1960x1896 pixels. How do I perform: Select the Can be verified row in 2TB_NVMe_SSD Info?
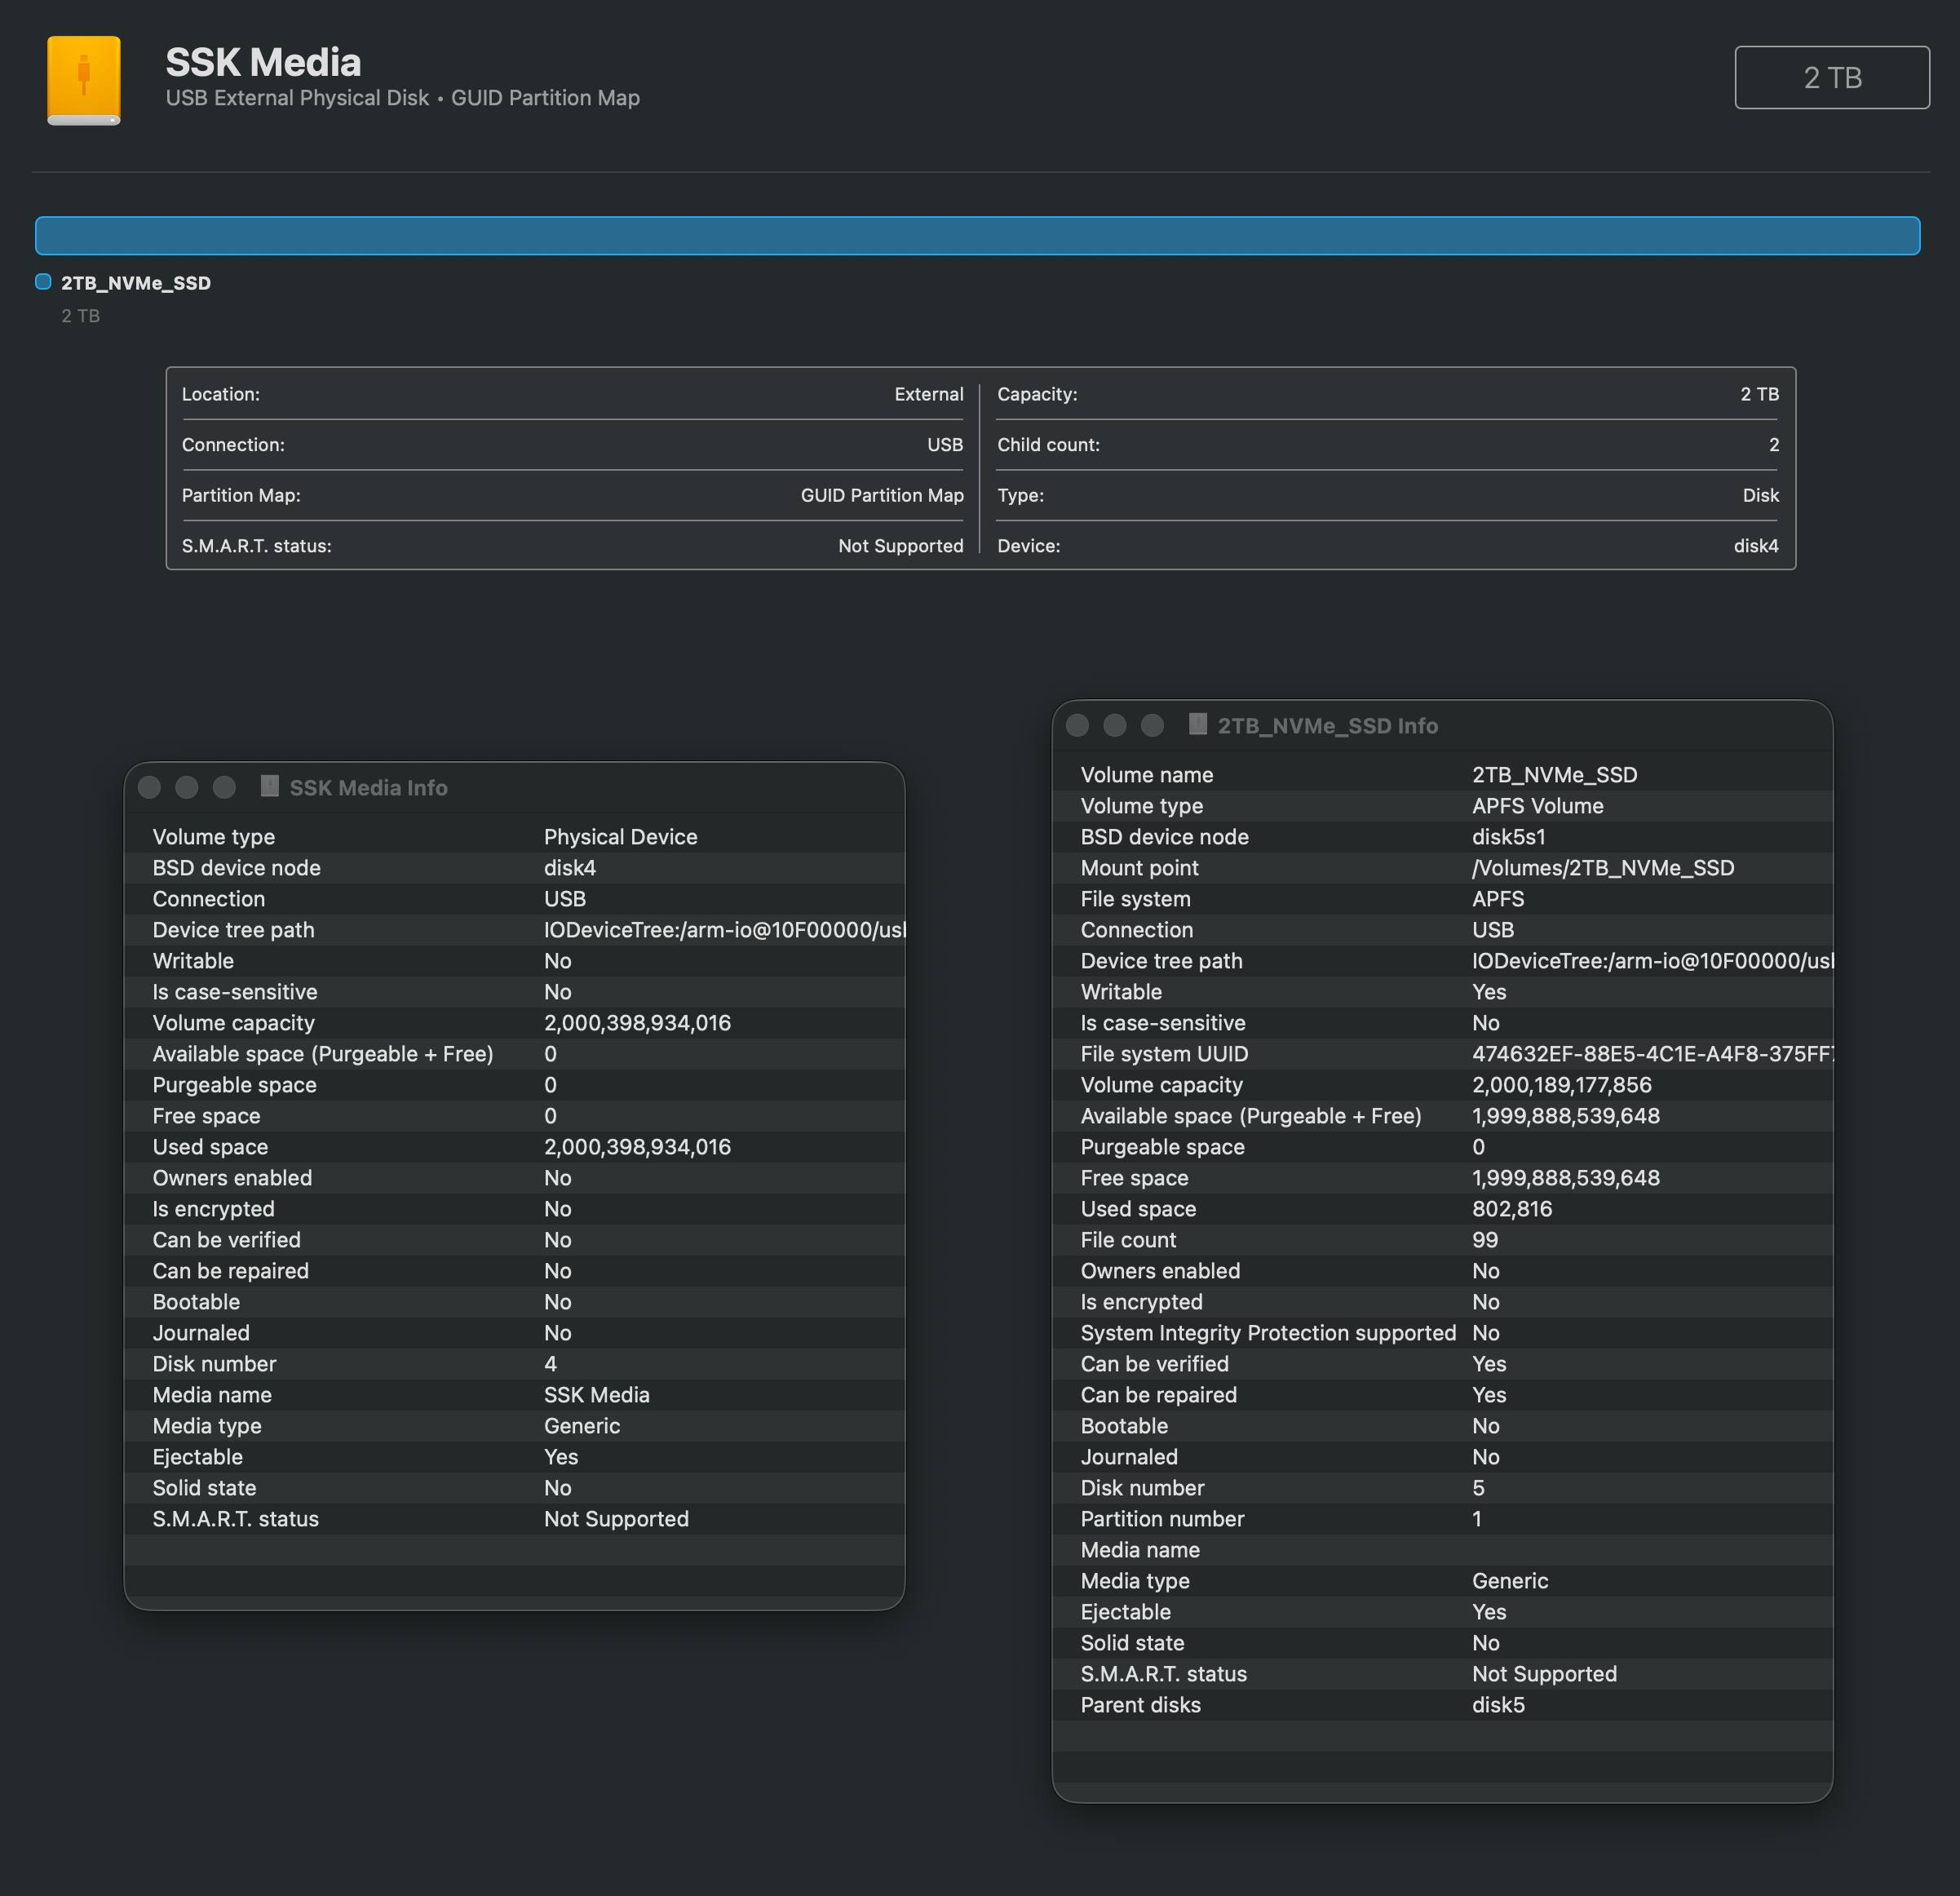(x=1442, y=1364)
